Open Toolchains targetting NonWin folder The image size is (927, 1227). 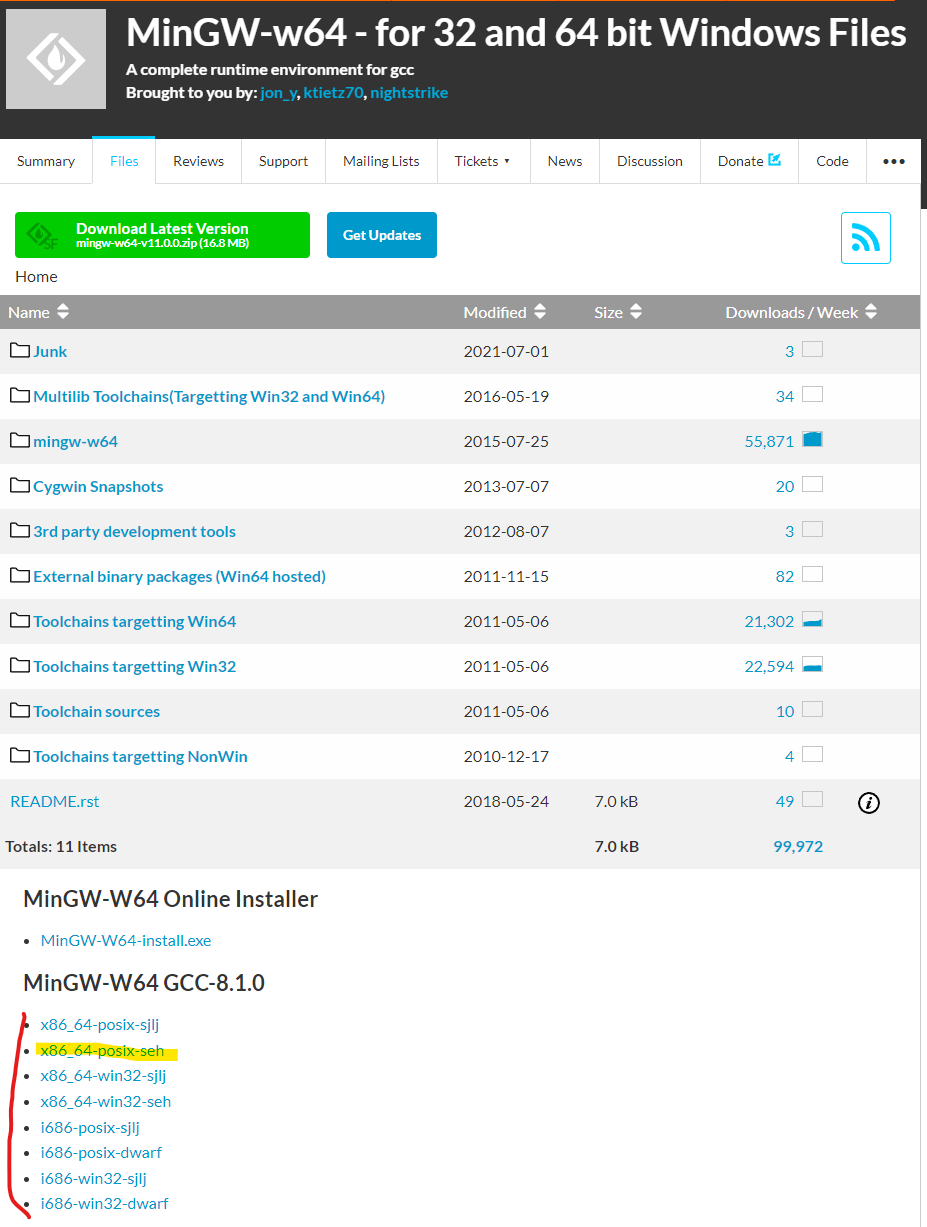tap(140, 756)
